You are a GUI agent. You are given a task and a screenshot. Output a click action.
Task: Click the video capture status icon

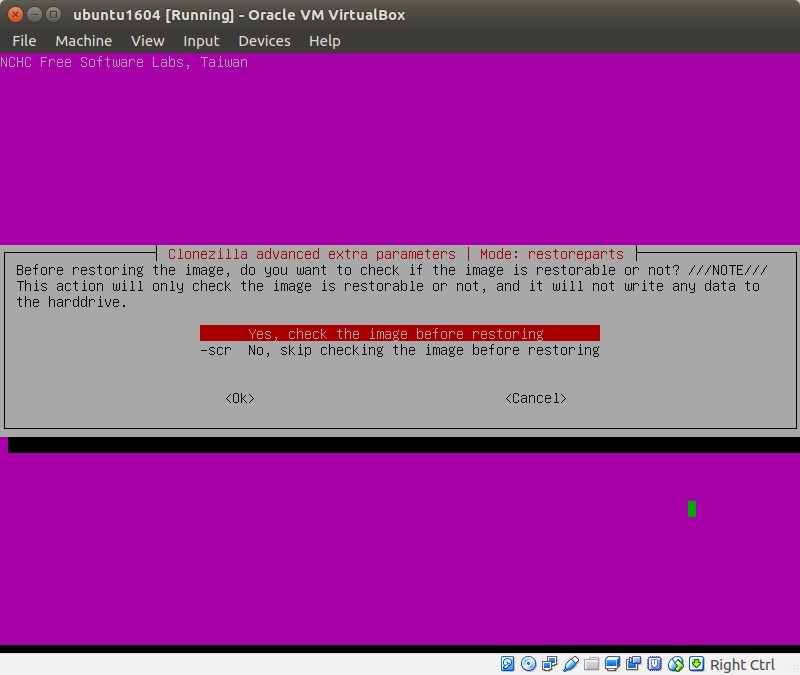point(634,664)
